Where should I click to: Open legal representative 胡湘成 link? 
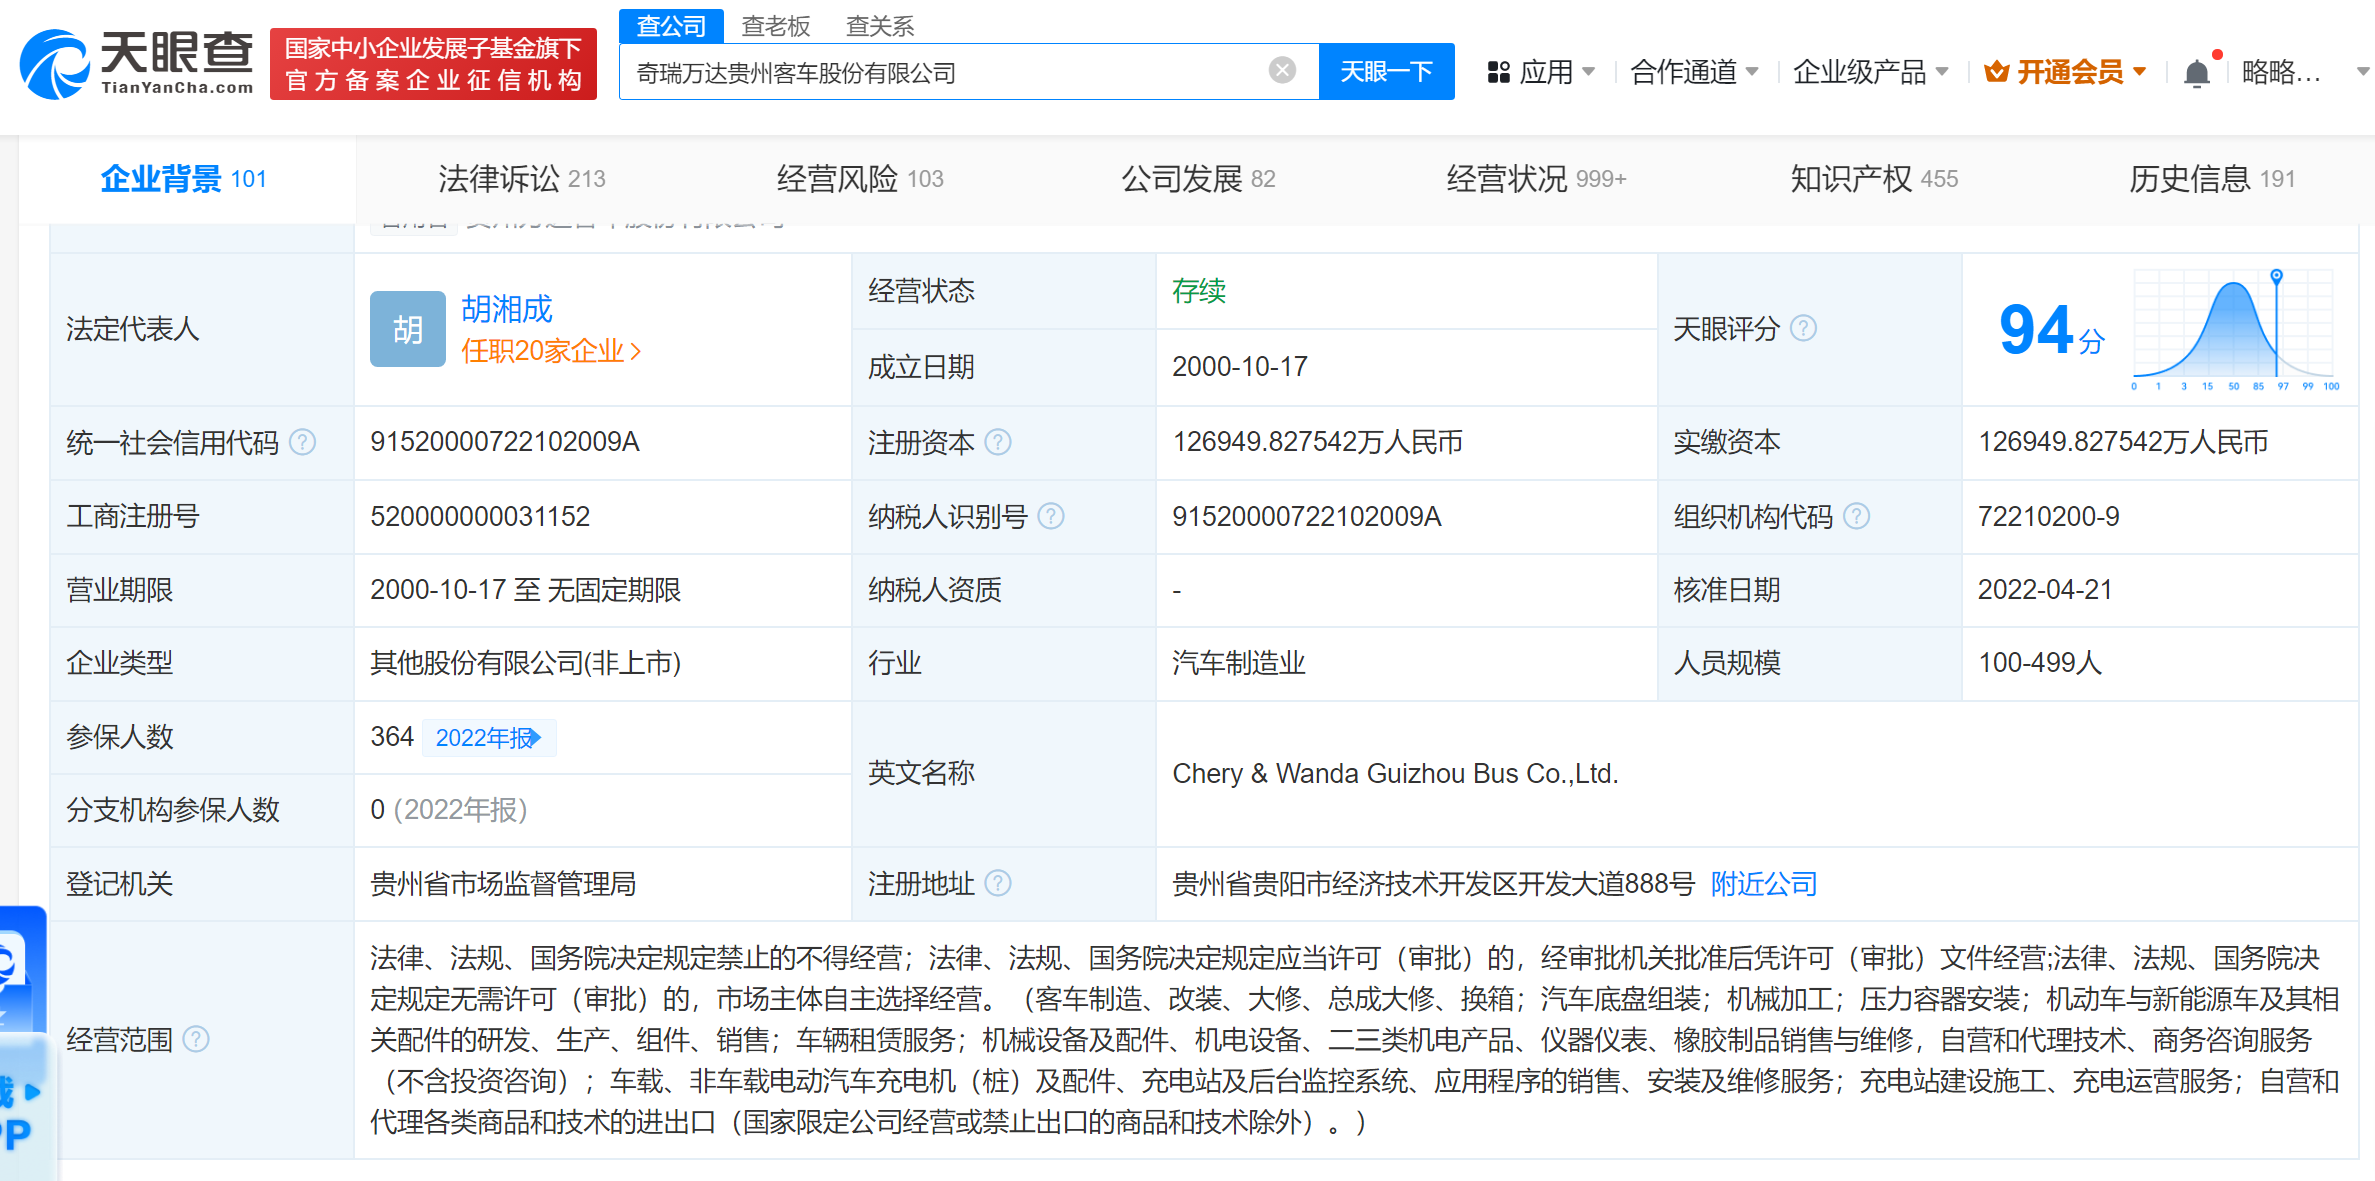[x=507, y=309]
